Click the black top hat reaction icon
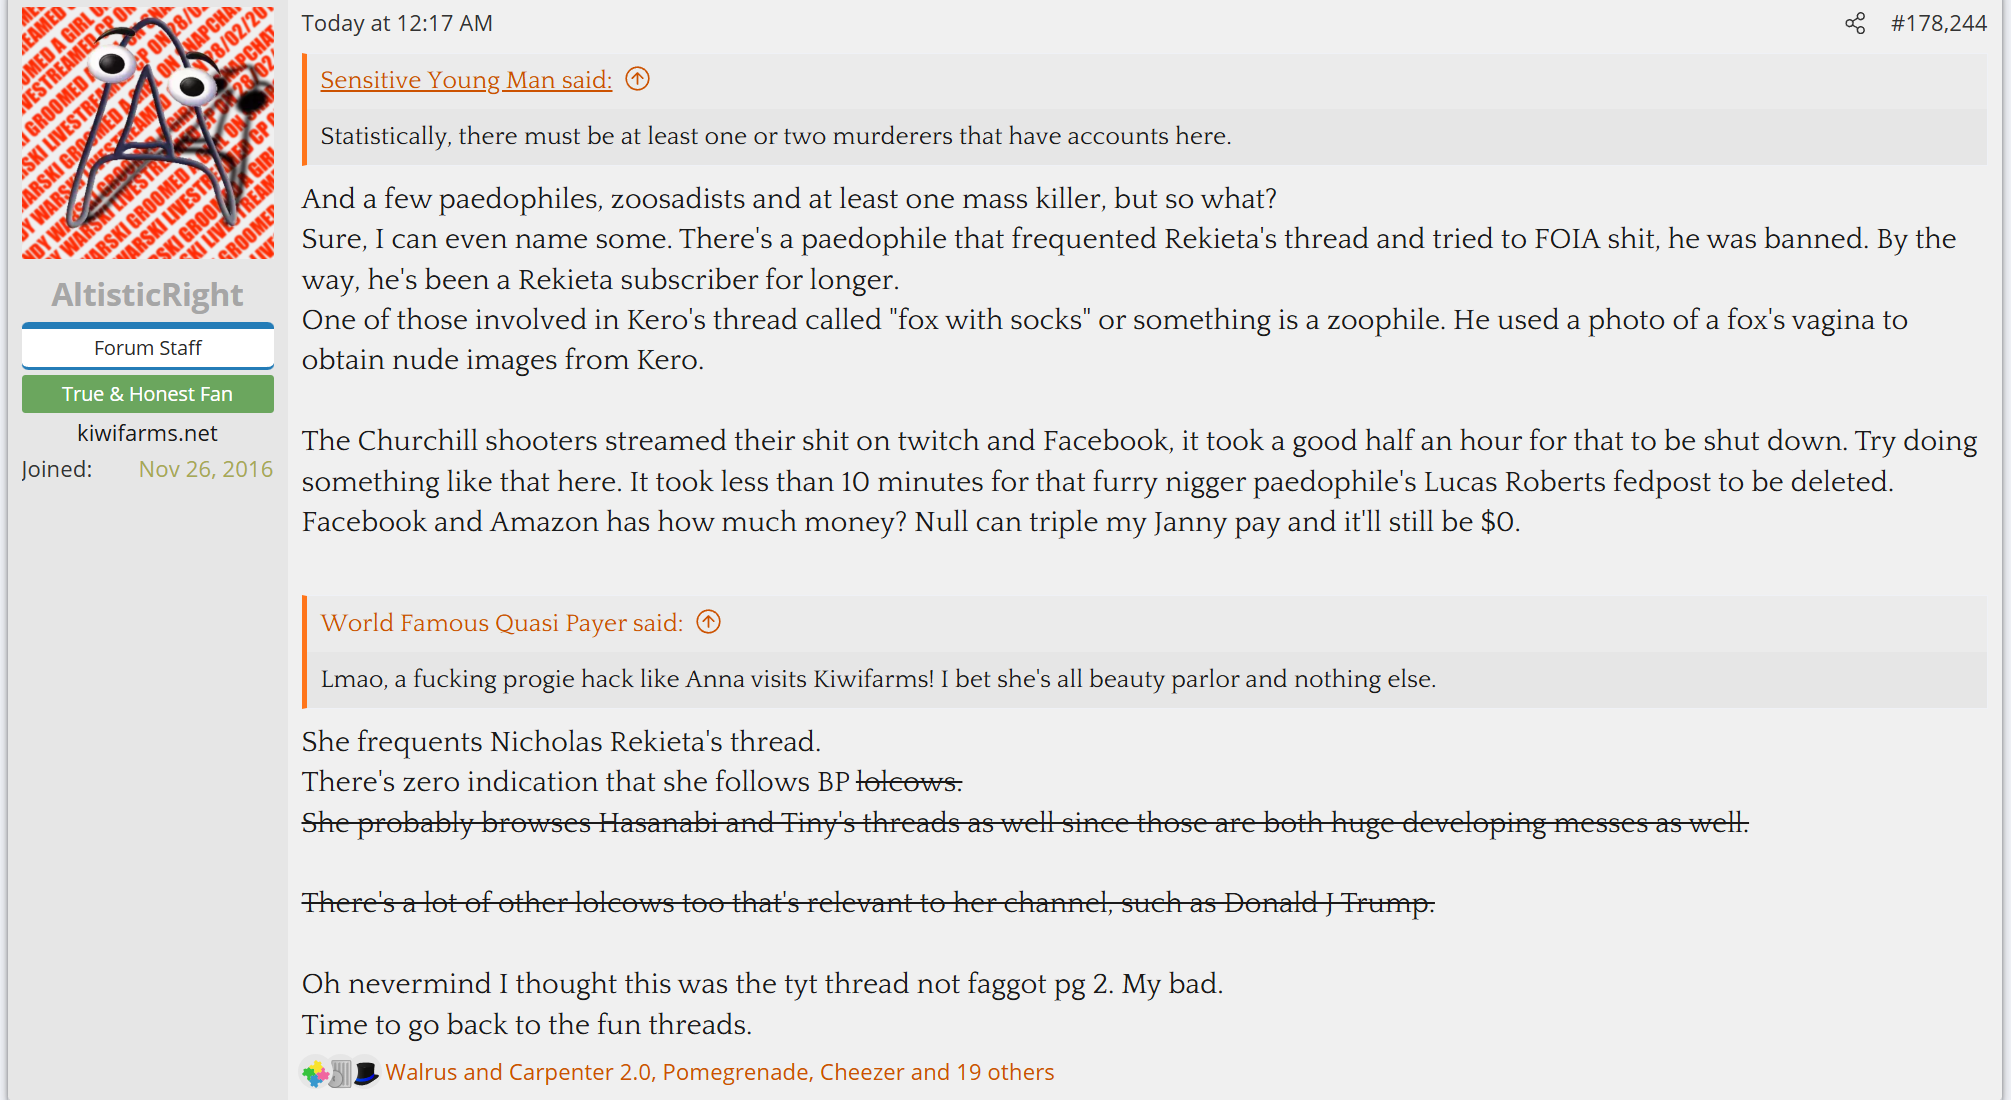 tap(366, 1073)
